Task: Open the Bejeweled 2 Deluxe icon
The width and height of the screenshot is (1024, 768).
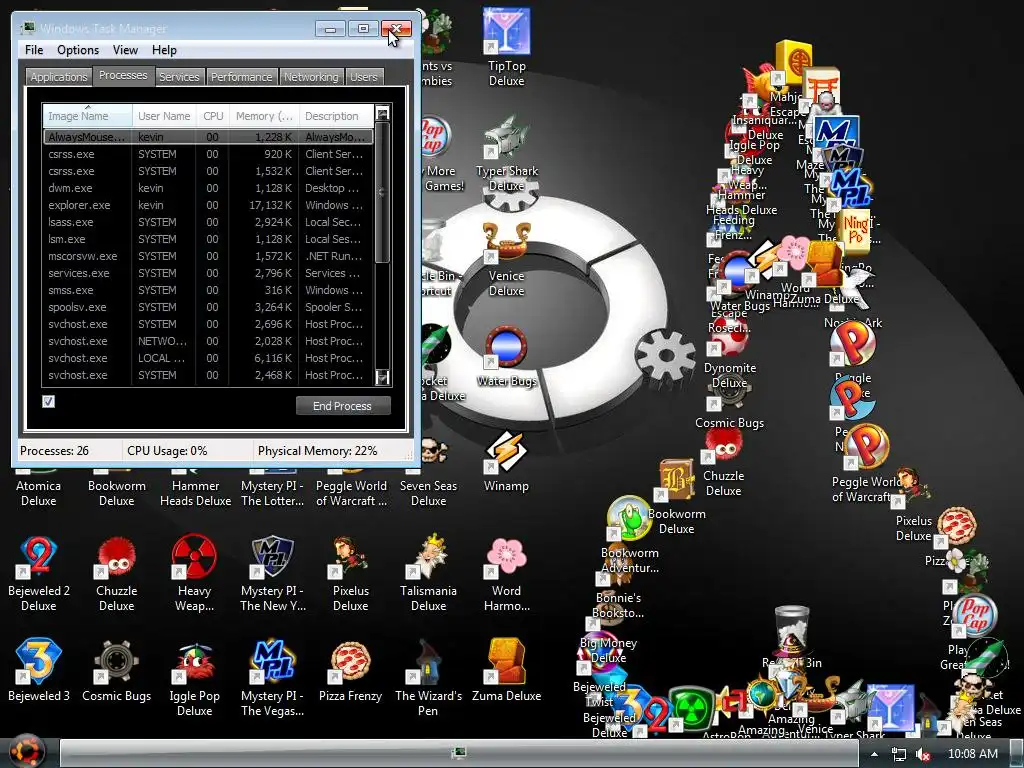Action: [39, 575]
